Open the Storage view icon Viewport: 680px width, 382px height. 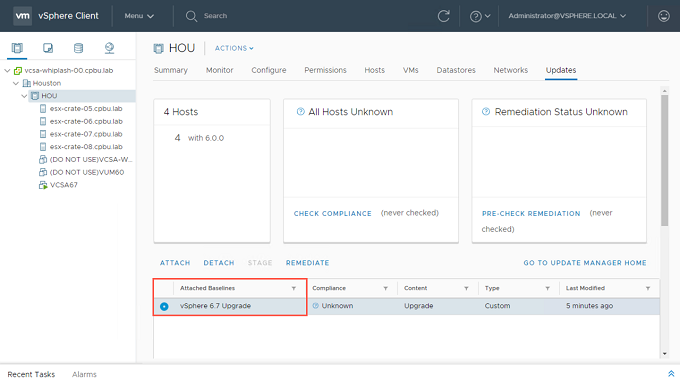[78, 48]
